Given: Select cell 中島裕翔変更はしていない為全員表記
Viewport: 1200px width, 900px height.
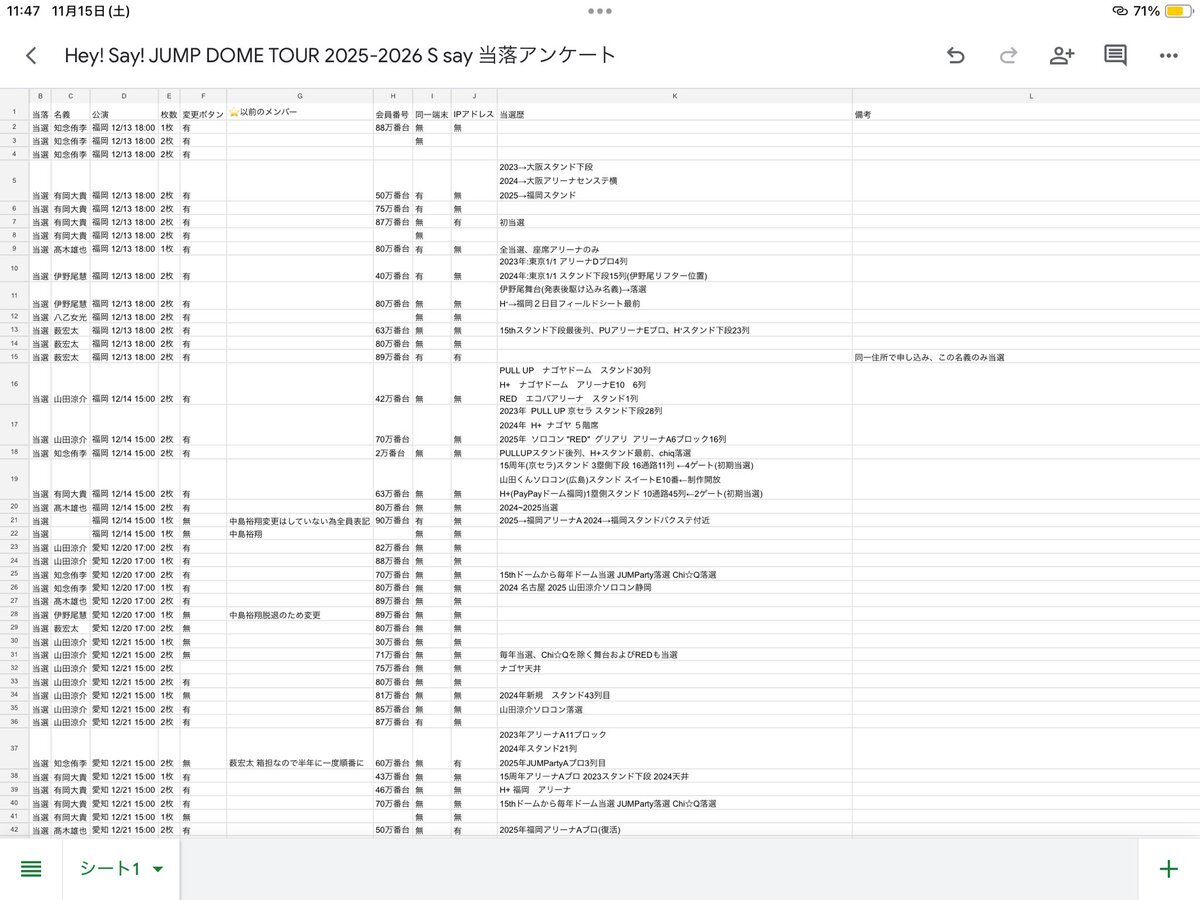Looking at the screenshot, I should point(300,520).
